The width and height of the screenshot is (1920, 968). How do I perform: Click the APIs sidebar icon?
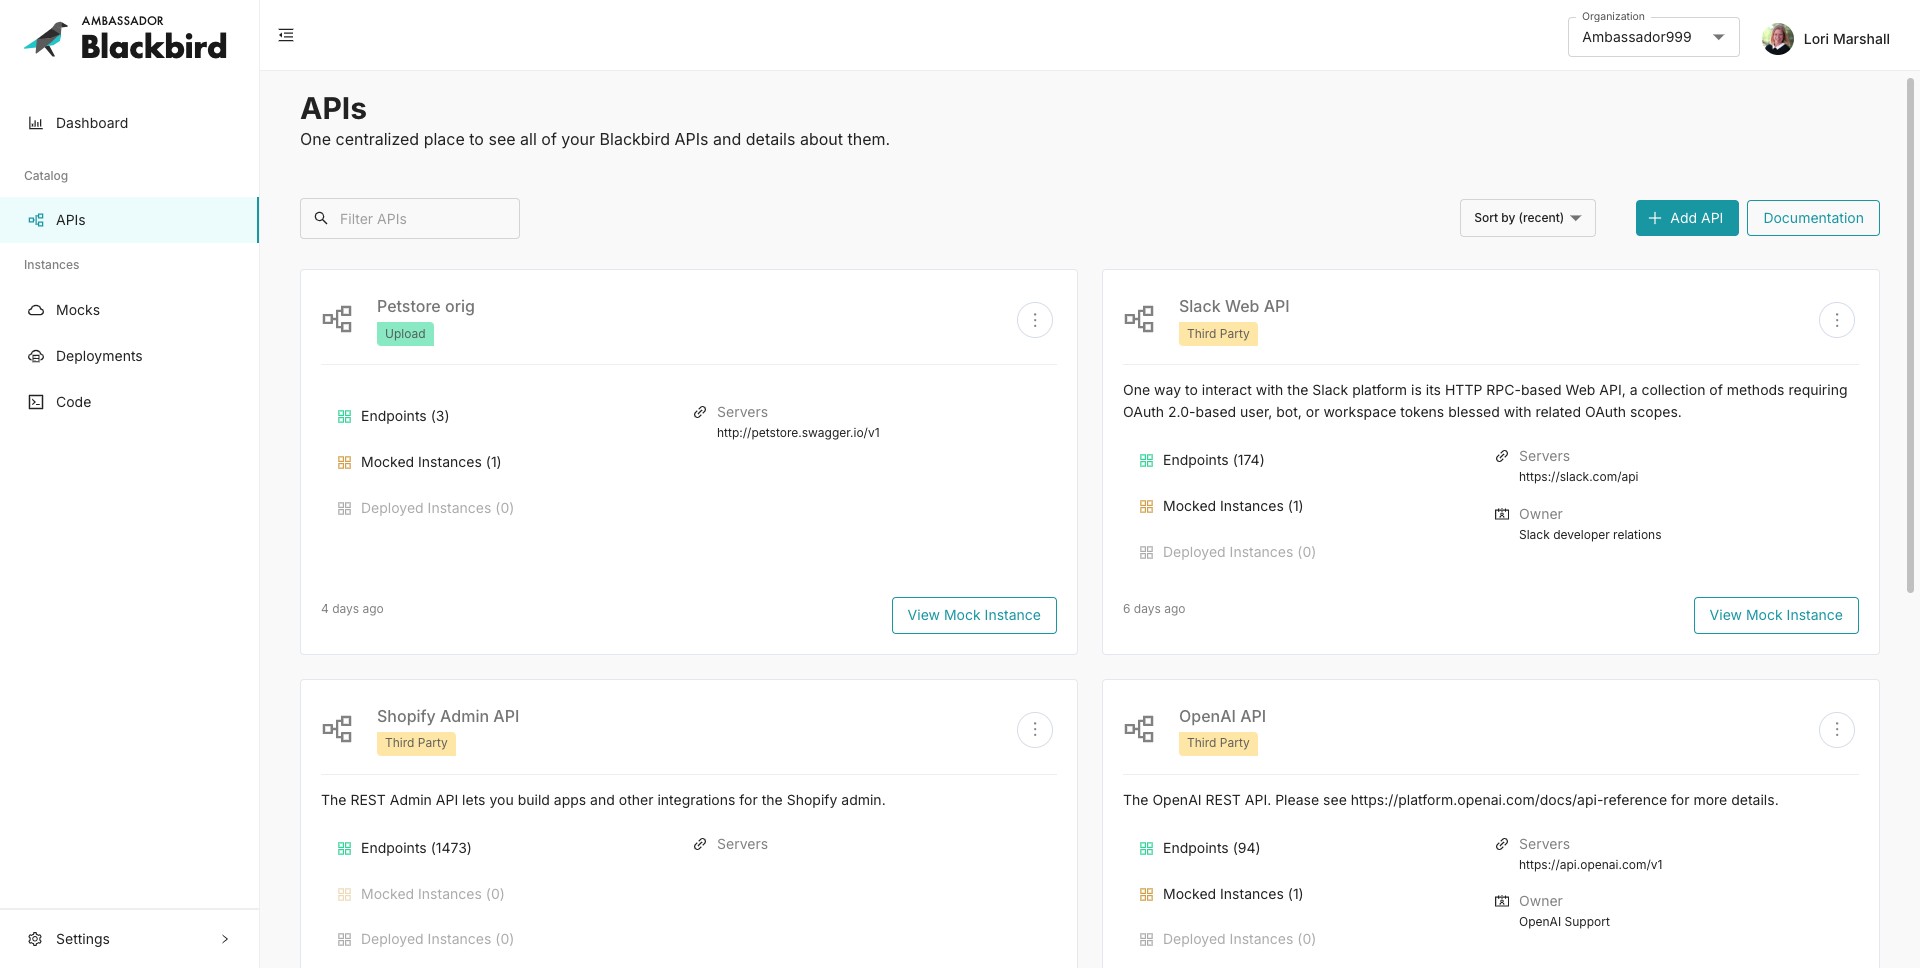point(36,220)
